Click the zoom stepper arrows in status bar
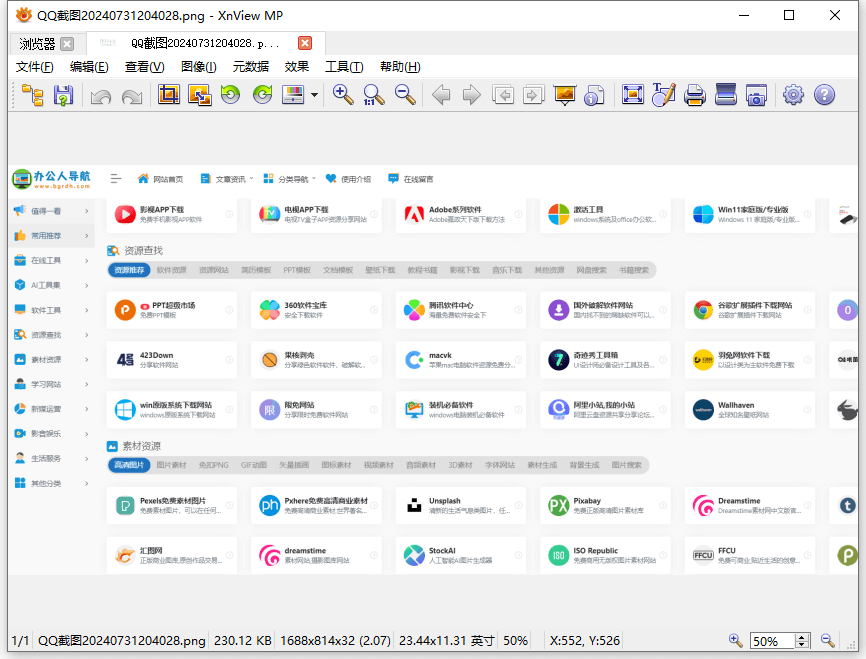 point(802,641)
